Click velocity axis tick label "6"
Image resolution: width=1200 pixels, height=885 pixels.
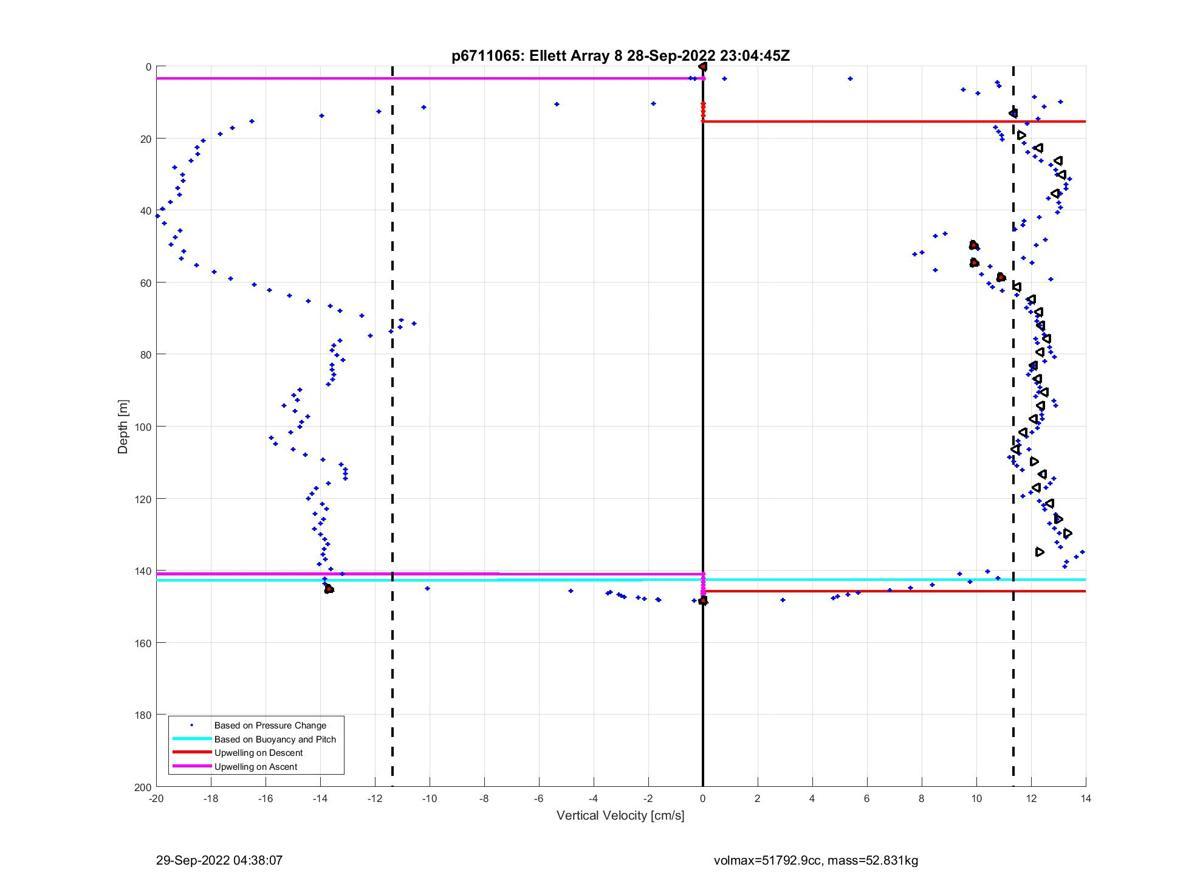coord(867,798)
